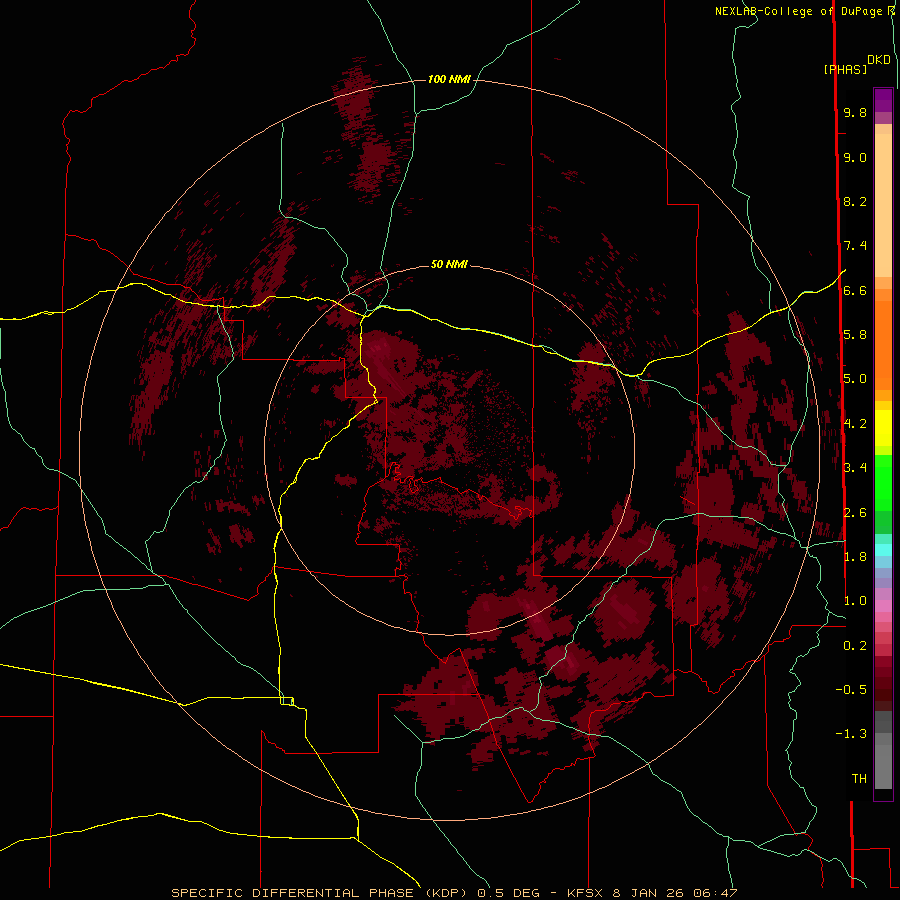The width and height of the screenshot is (900, 900).
Task: Pick the gray segment at the color bar bottom
Action: coord(883,763)
